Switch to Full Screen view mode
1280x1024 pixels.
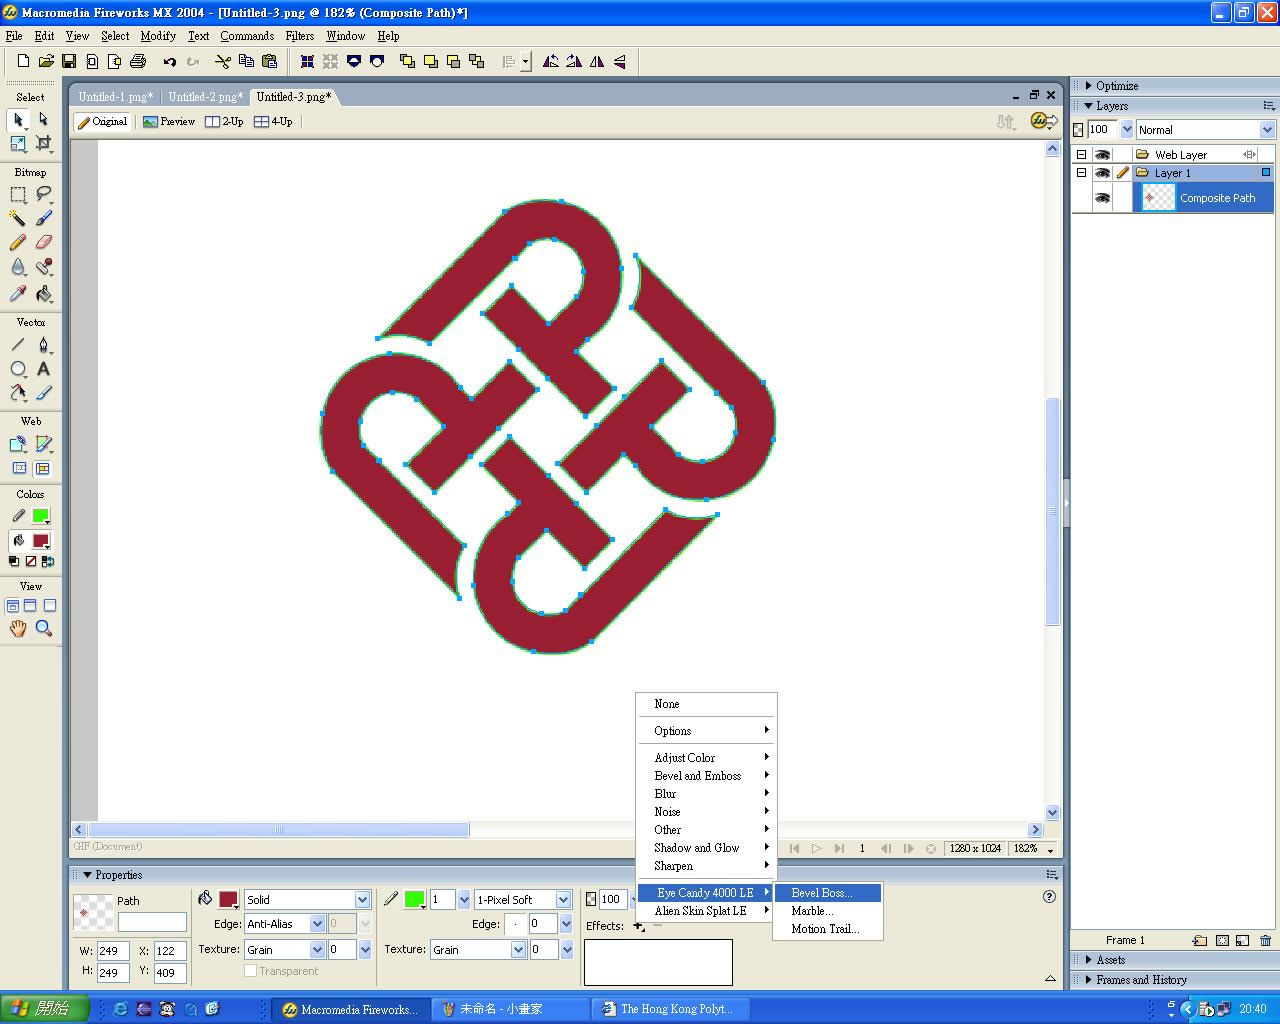click(49, 606)
